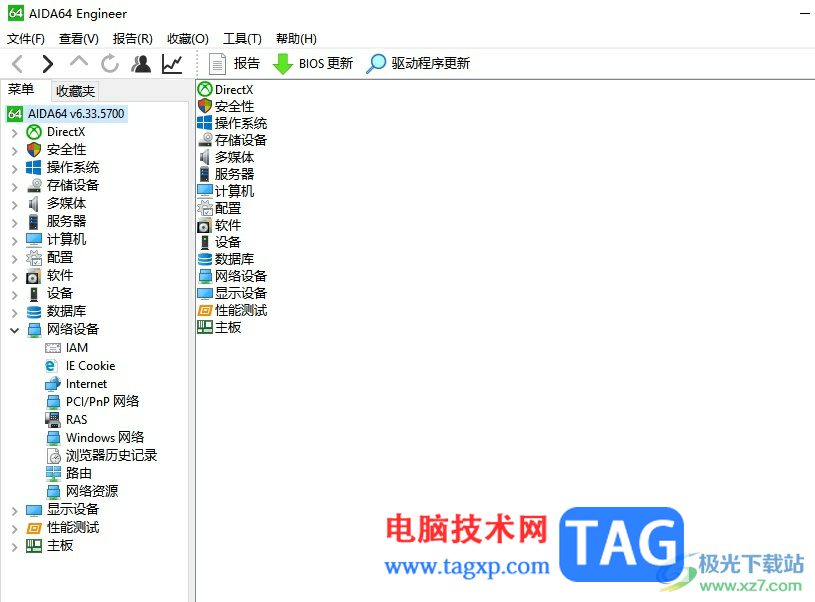Click the refresh icon in navigation bar
The image size is (815, 602).
click(x=109, y=63)
